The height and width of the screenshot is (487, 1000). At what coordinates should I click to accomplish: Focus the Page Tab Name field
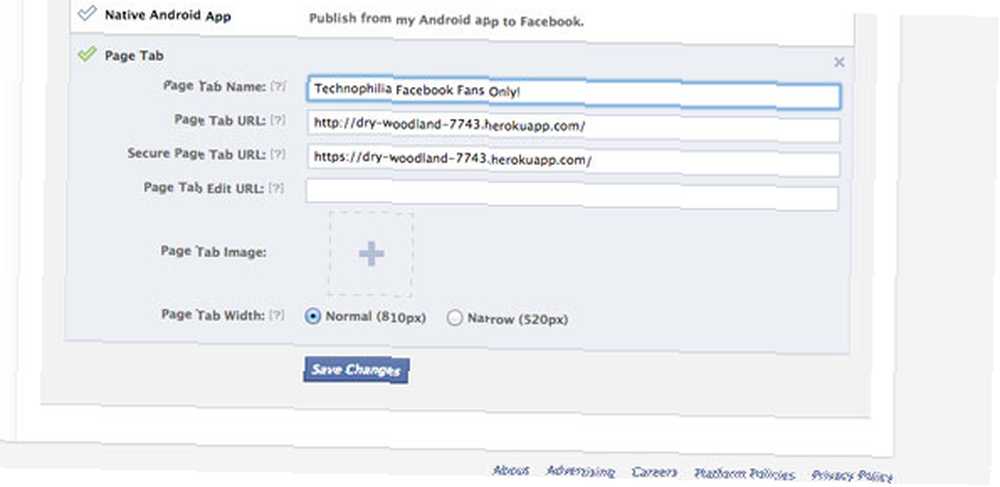point(573,92)
